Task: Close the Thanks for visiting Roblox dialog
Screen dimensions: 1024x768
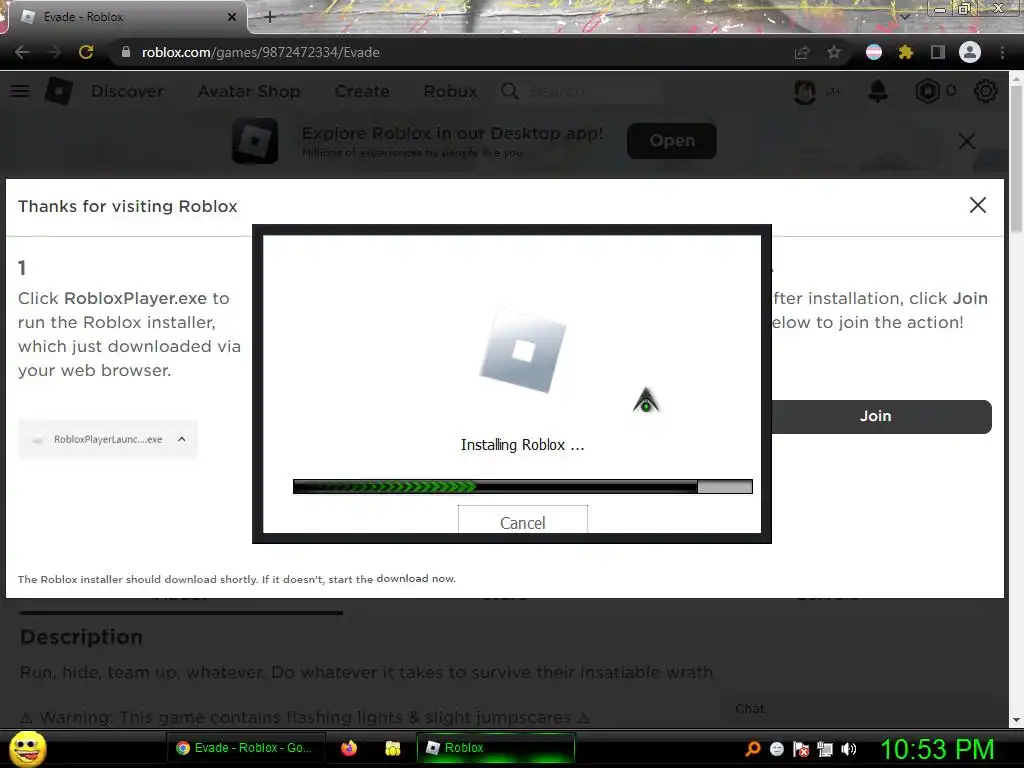Action: pos(978,205)
